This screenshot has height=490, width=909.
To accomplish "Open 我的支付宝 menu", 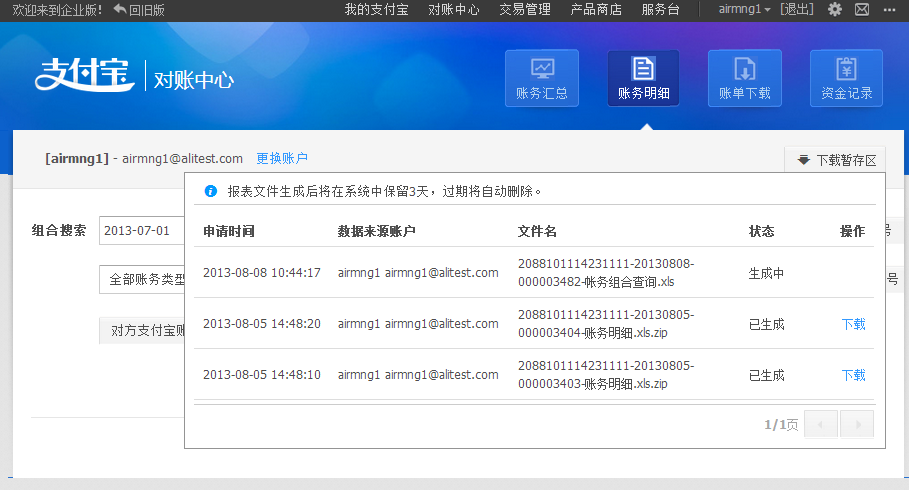I will [376, 10].
